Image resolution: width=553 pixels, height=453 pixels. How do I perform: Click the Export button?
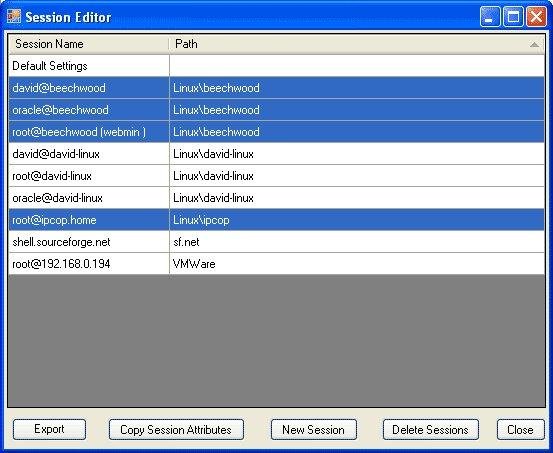tap(49, 429)
